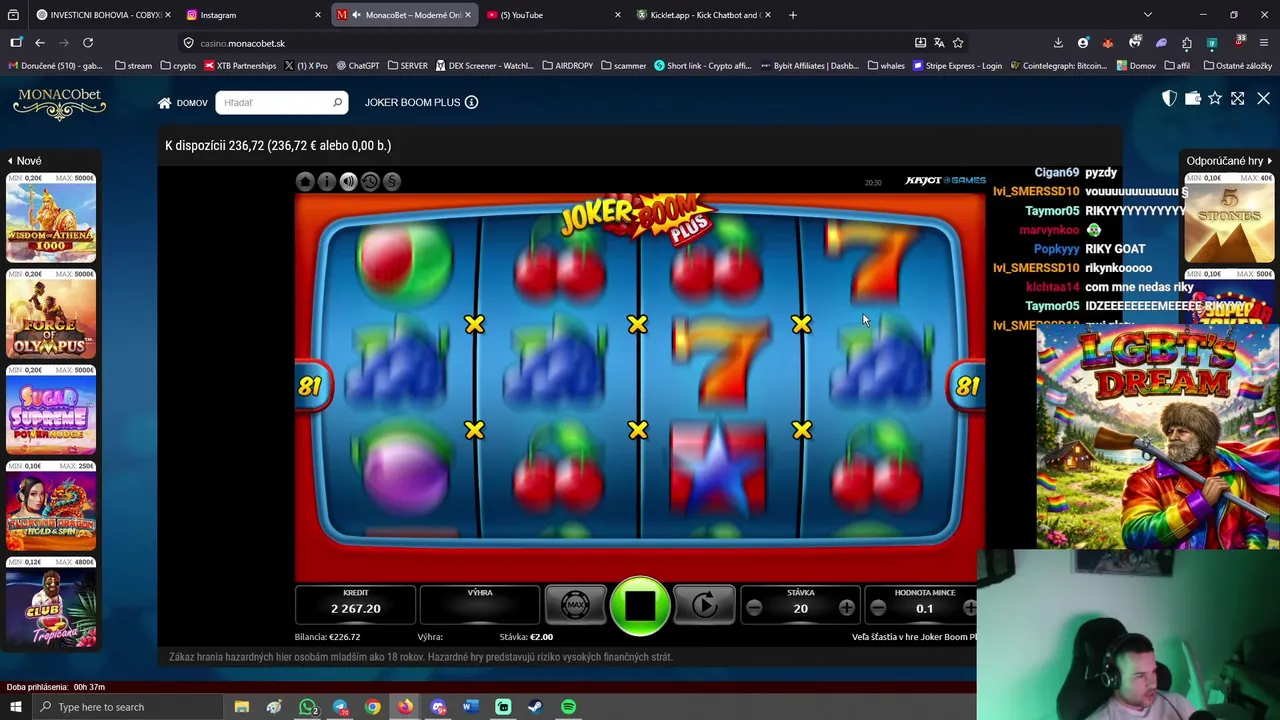
Task: Open the browser hamburger menu
Action: [x=1264, y=43]
